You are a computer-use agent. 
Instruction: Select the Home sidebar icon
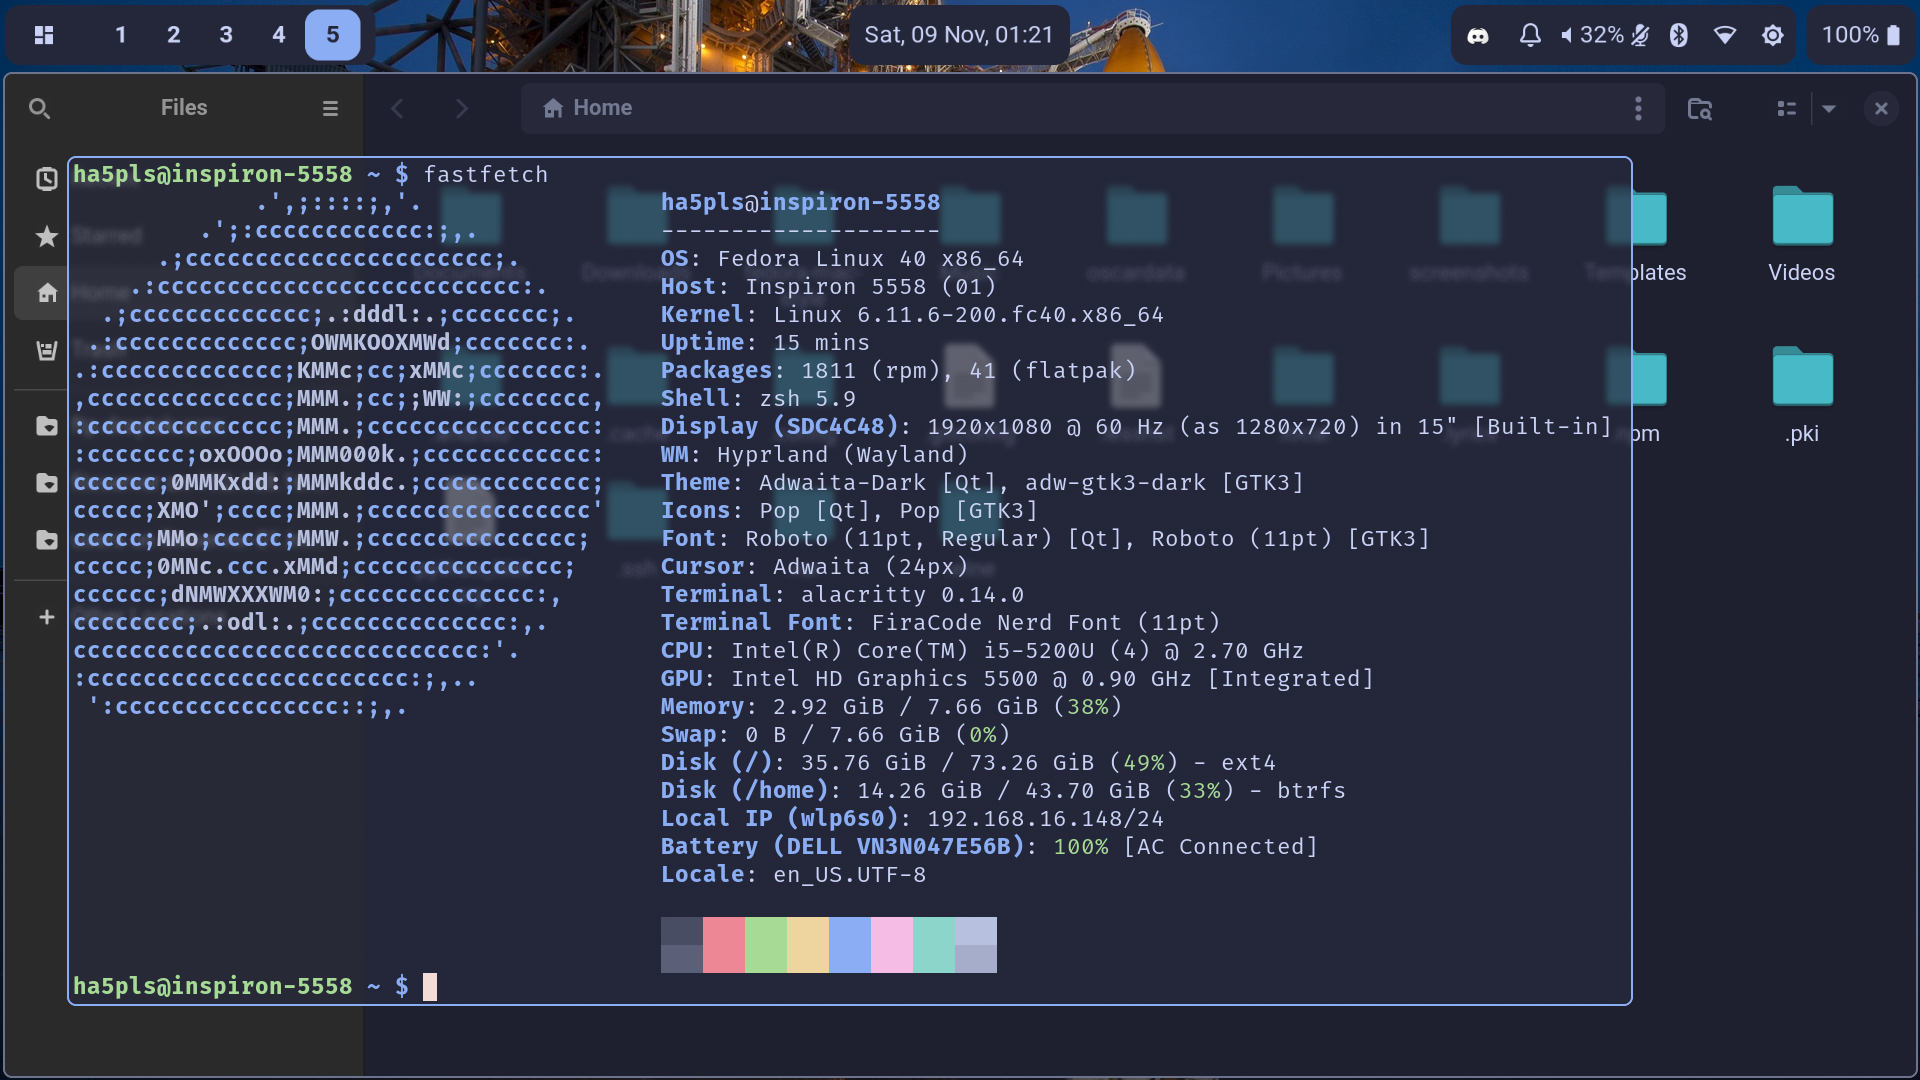[x=46, y=293]
